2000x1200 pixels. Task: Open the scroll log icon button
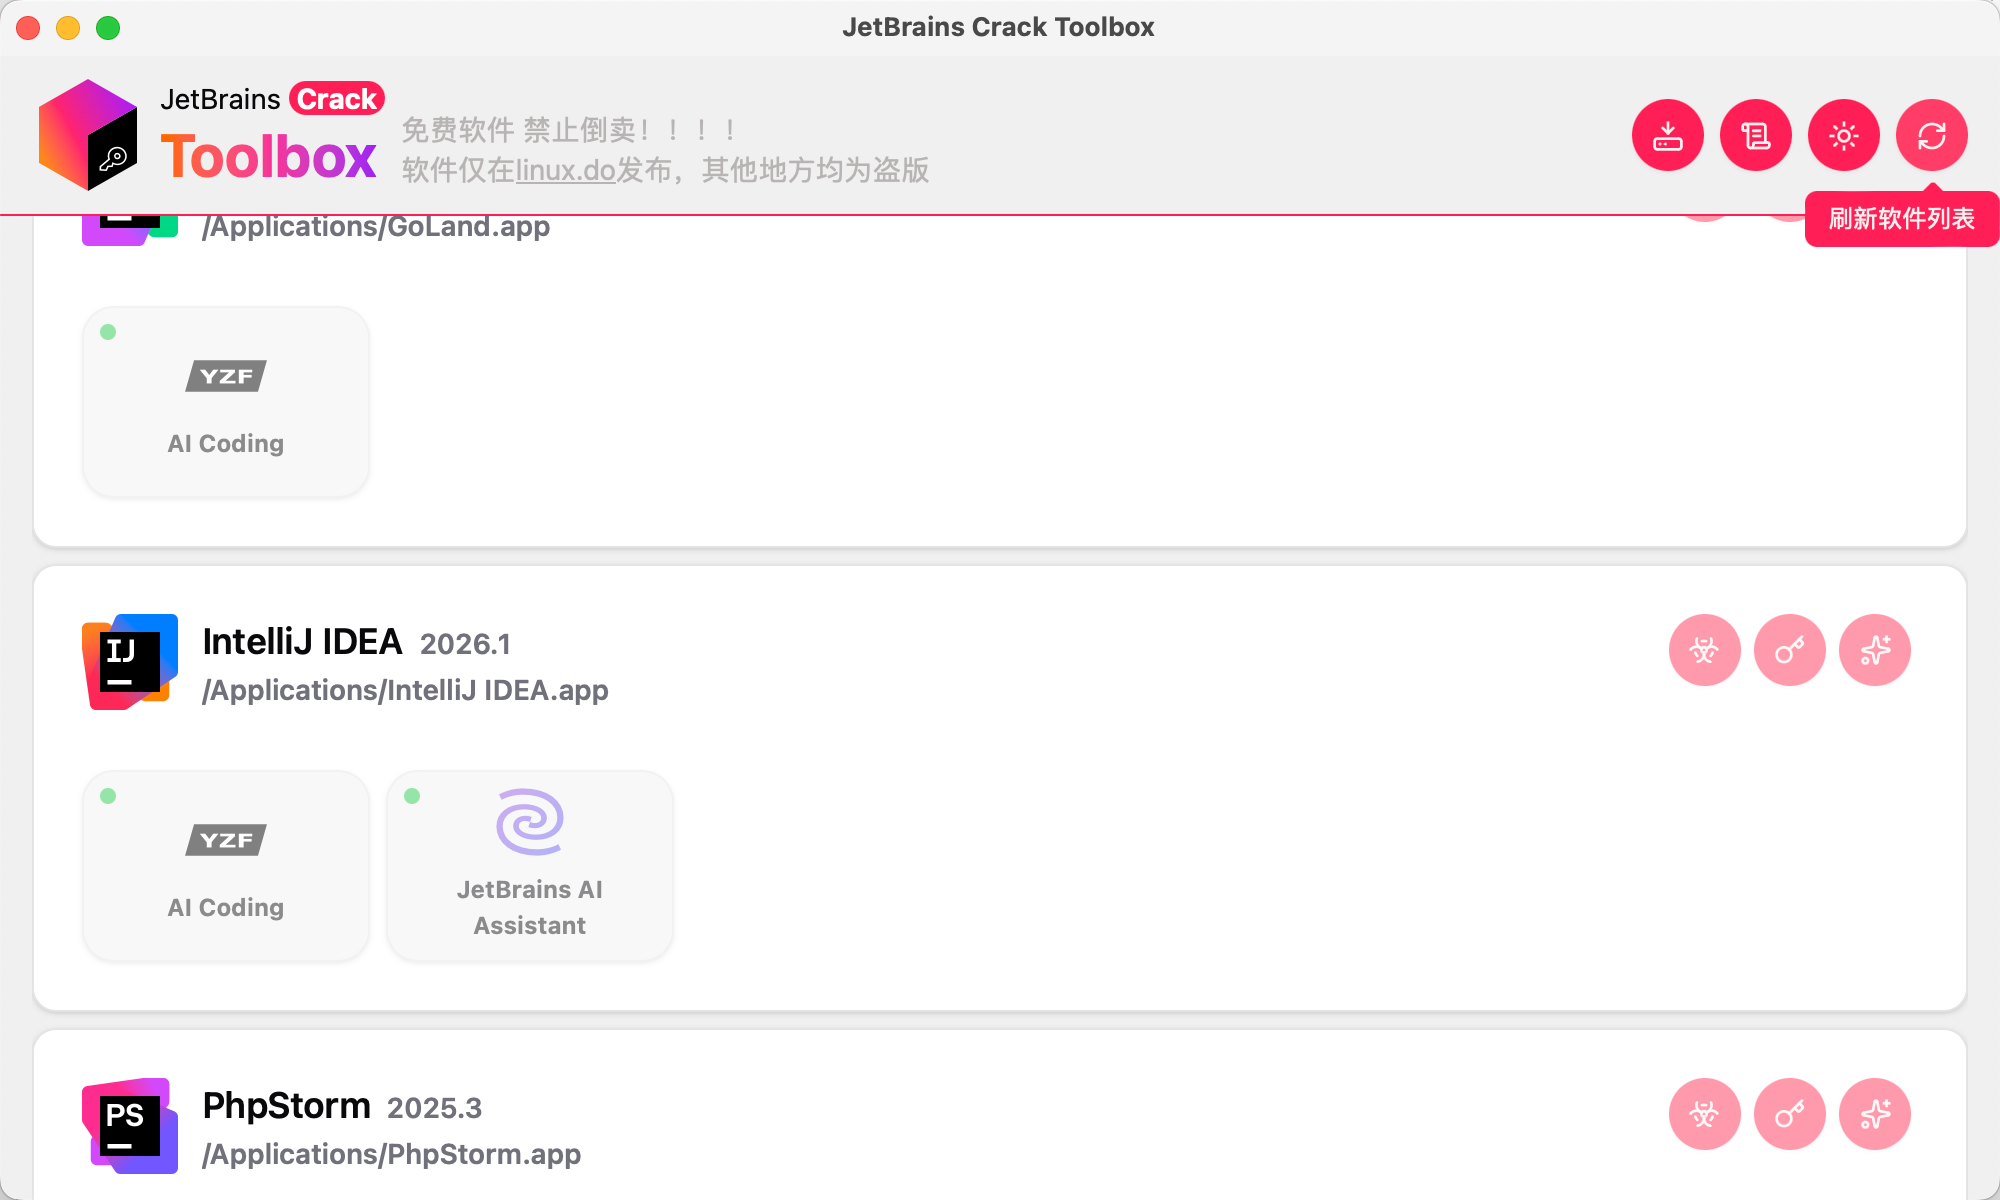tap(1755, 135)
